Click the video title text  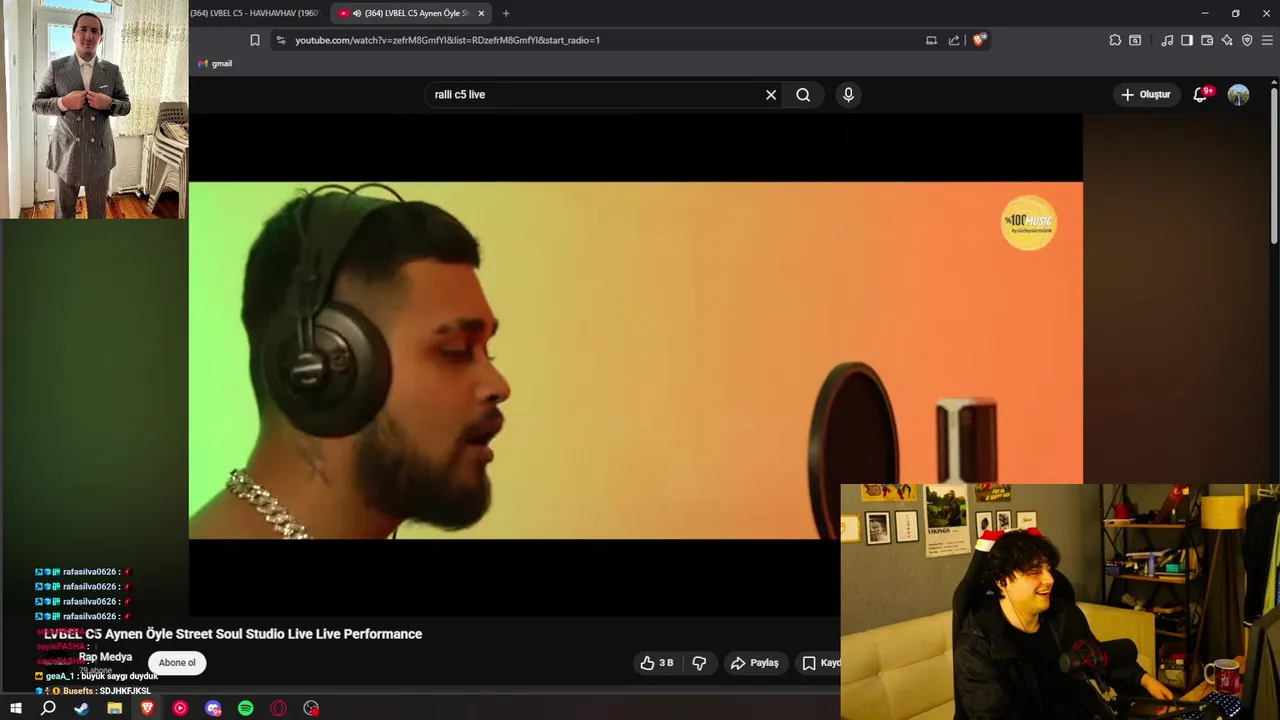233,634
